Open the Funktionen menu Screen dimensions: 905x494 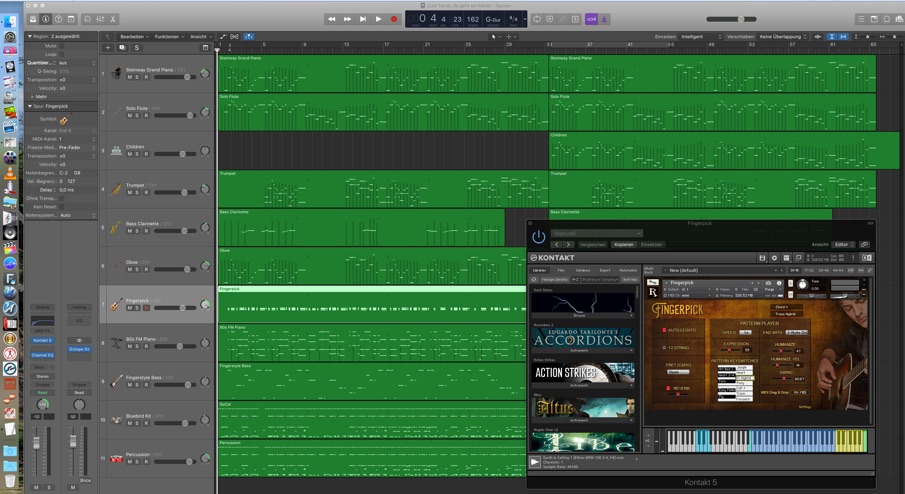tap(169, 36)
